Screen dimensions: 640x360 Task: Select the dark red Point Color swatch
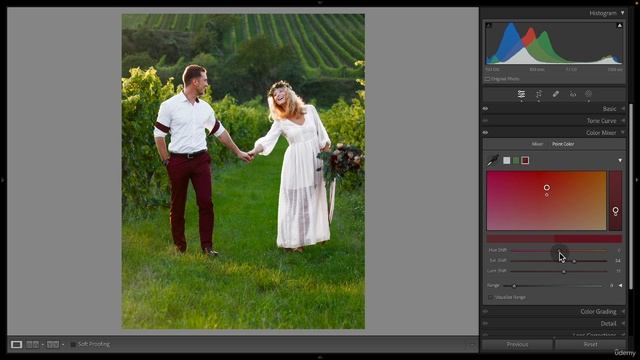pos(525,160)
